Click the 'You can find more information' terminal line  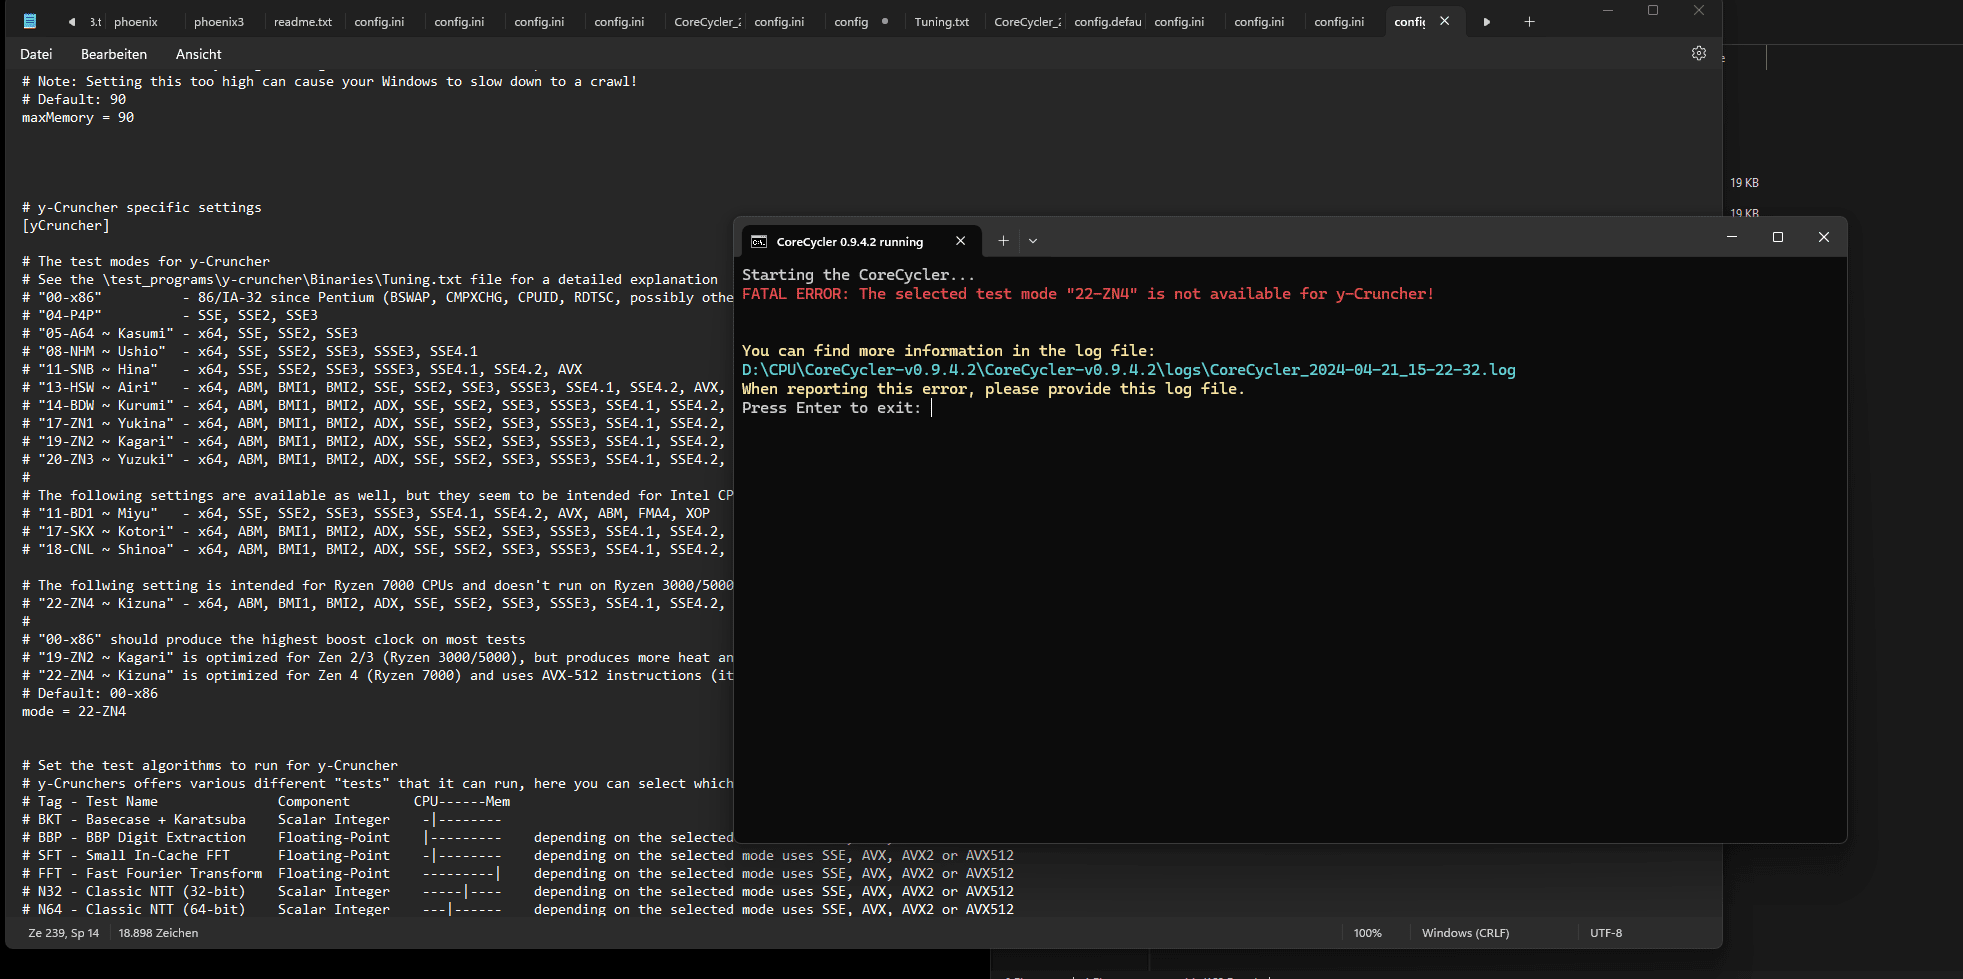948,351
